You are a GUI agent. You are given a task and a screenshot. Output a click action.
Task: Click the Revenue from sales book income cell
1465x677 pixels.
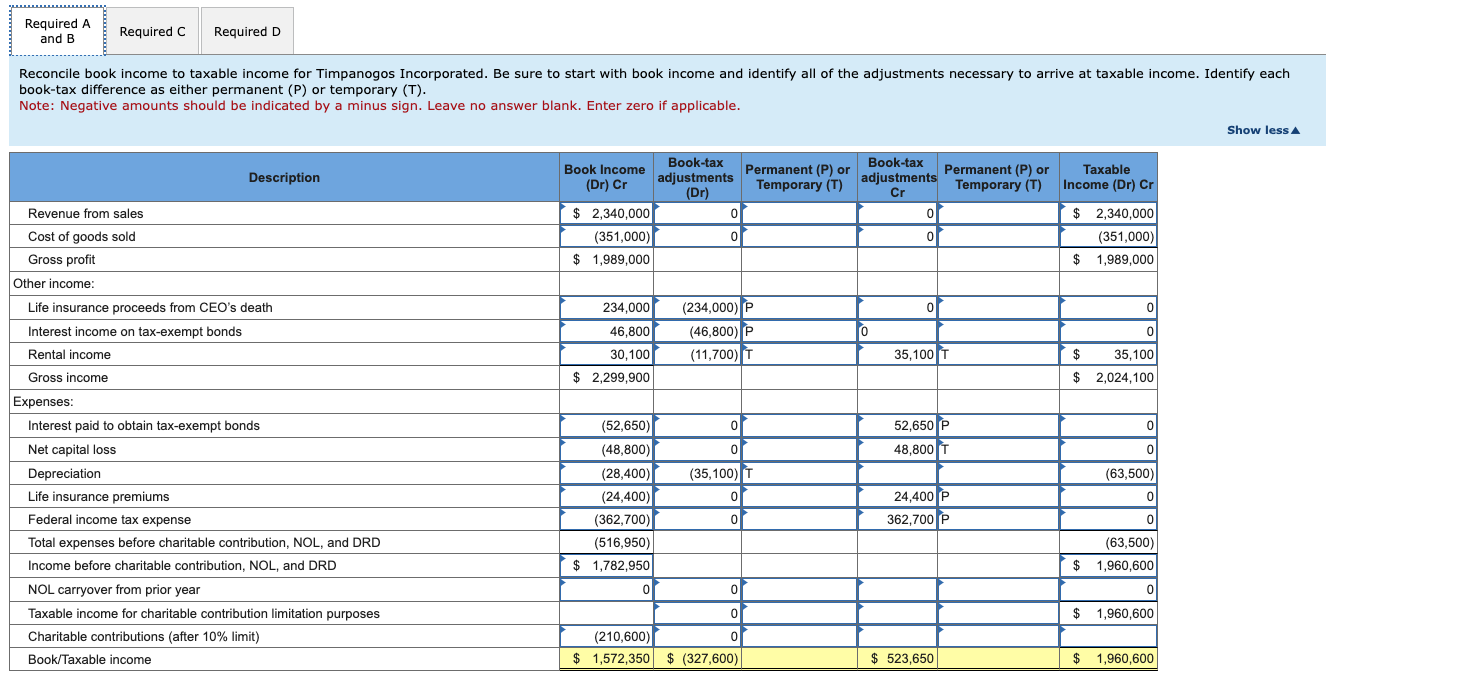(605, 213)
